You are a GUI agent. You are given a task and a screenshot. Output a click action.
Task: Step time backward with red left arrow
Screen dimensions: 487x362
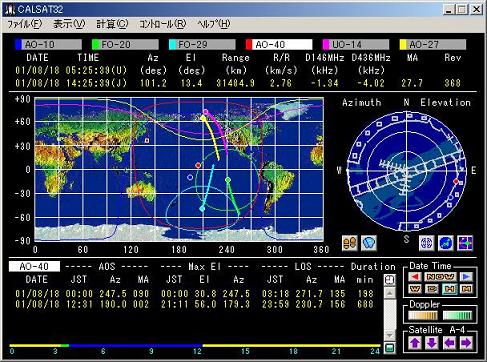(x=415, y=277)
